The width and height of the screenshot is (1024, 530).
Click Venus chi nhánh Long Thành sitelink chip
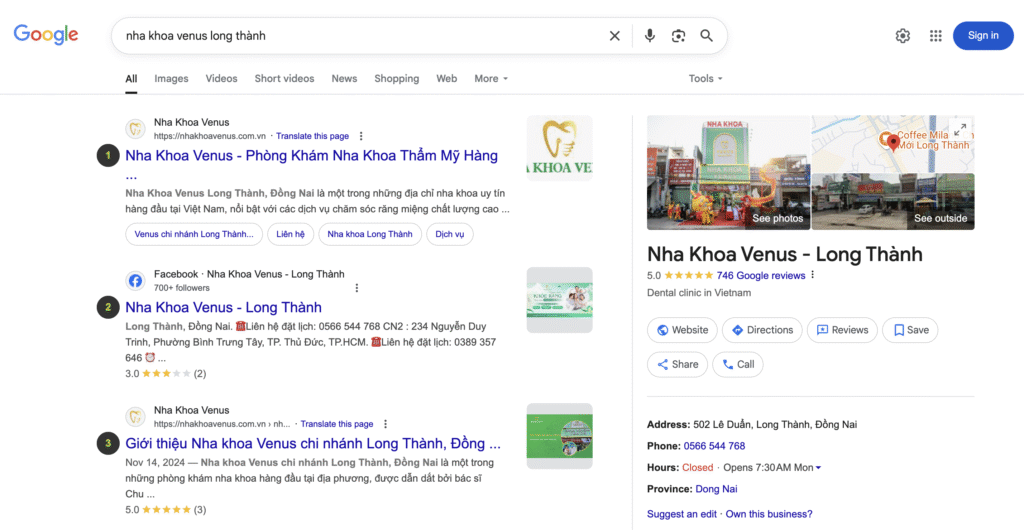194,234
